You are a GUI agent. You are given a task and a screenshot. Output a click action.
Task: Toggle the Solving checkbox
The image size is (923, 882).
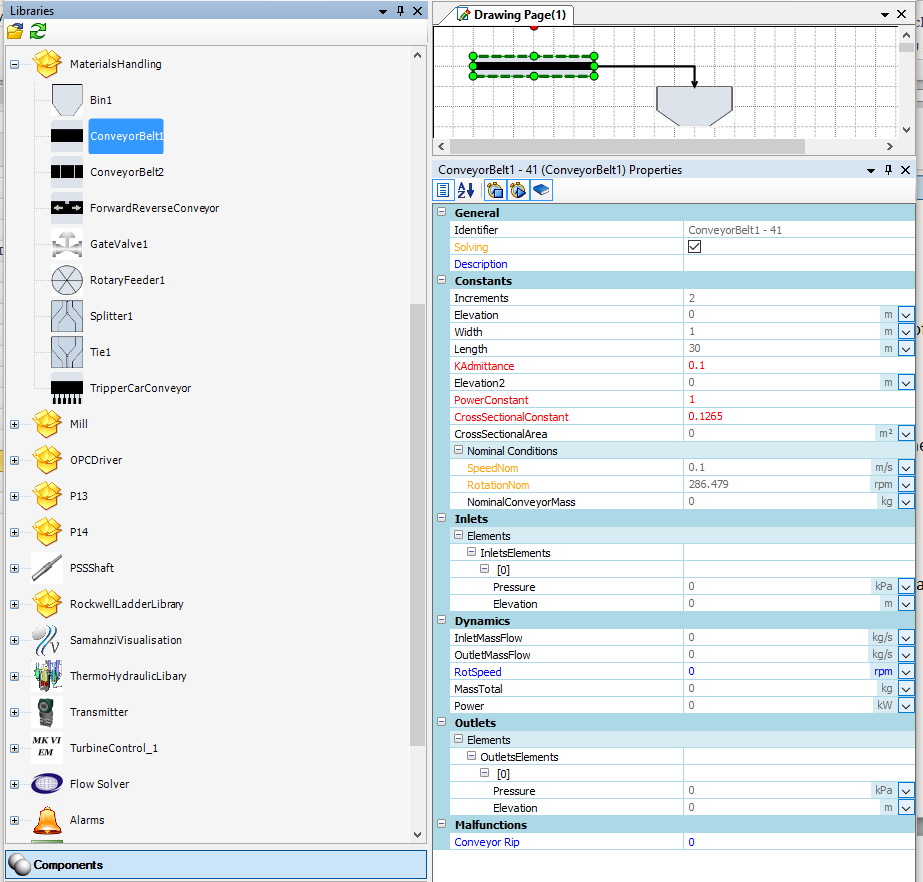[x=694, y=247]
